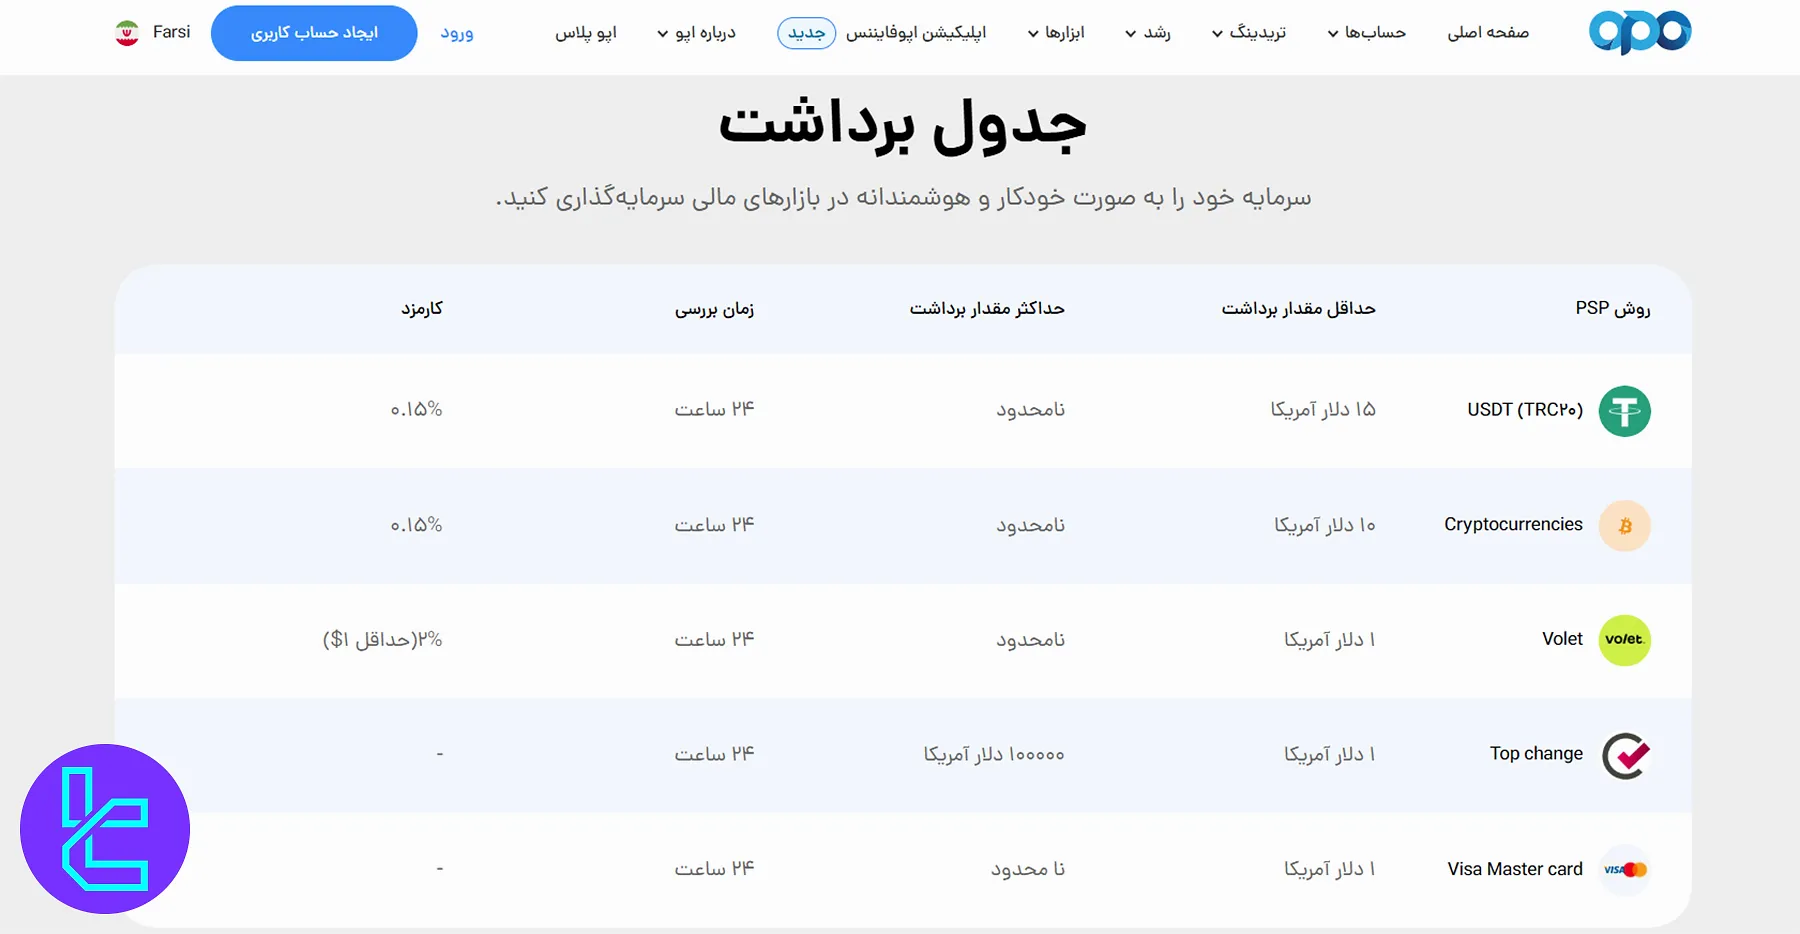1800x934 pixels.
Task: Select the Visa Master card icon
Action: [1624, 869]
